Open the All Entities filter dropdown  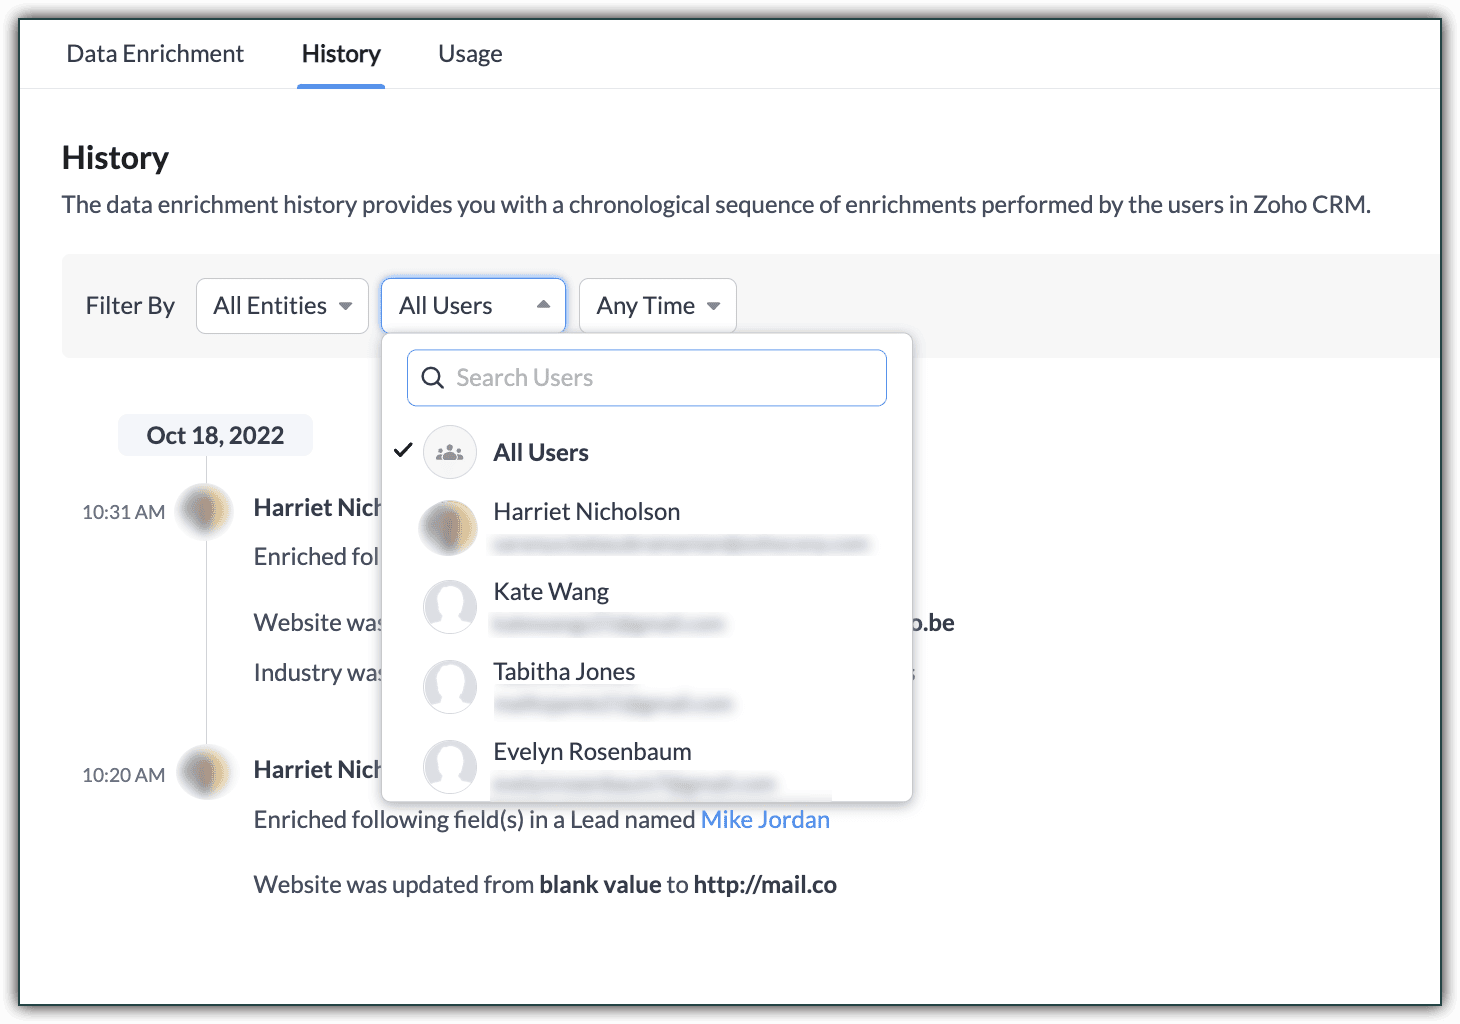(x=282, y=306)
